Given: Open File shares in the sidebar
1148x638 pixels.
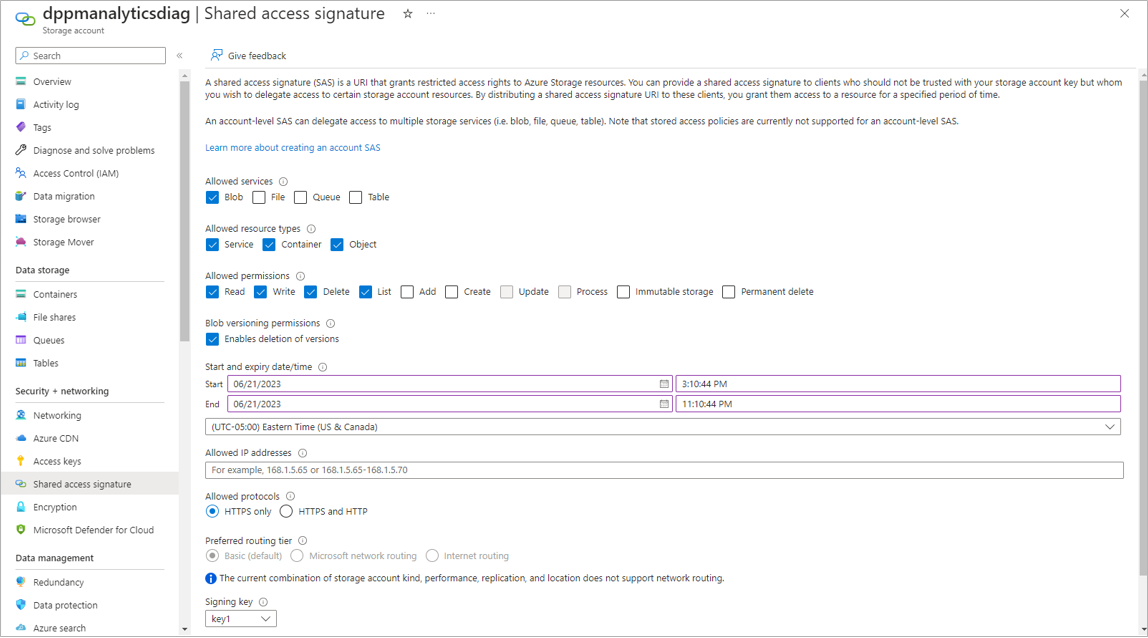Looking at the screenshot, I should point(54,317).
